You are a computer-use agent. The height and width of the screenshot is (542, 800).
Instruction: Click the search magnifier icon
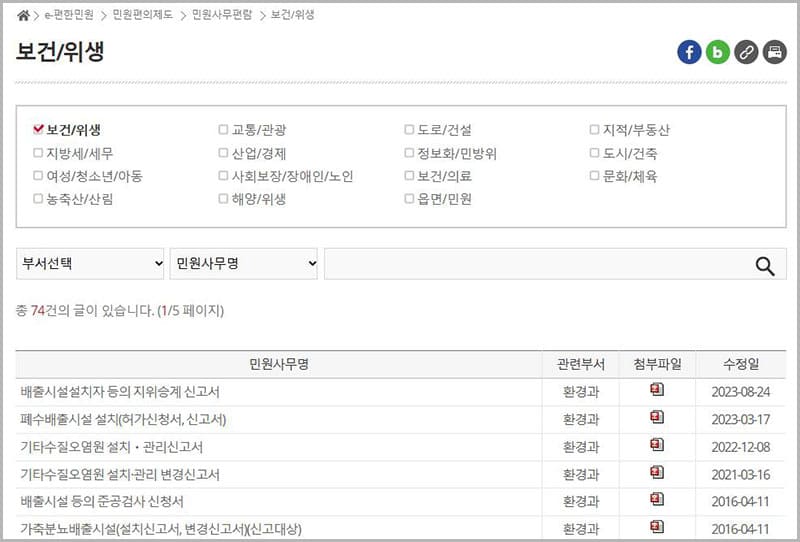coord(765,265)
